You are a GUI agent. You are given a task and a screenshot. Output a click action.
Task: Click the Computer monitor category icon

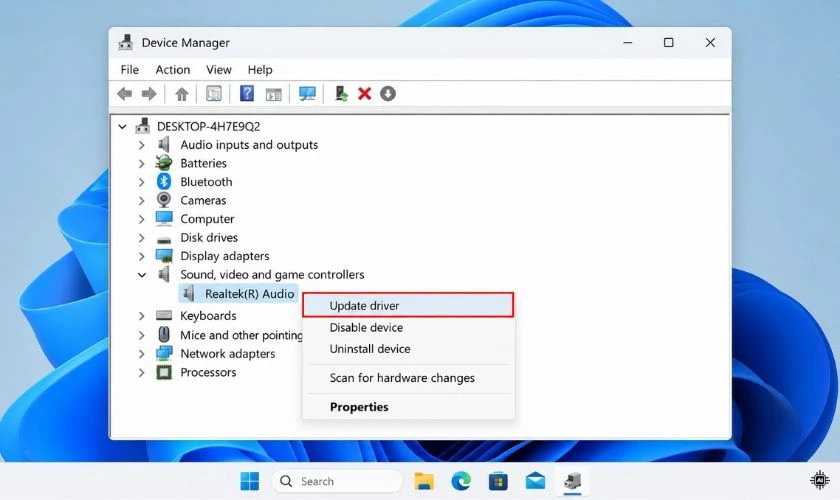pos(164,218)
